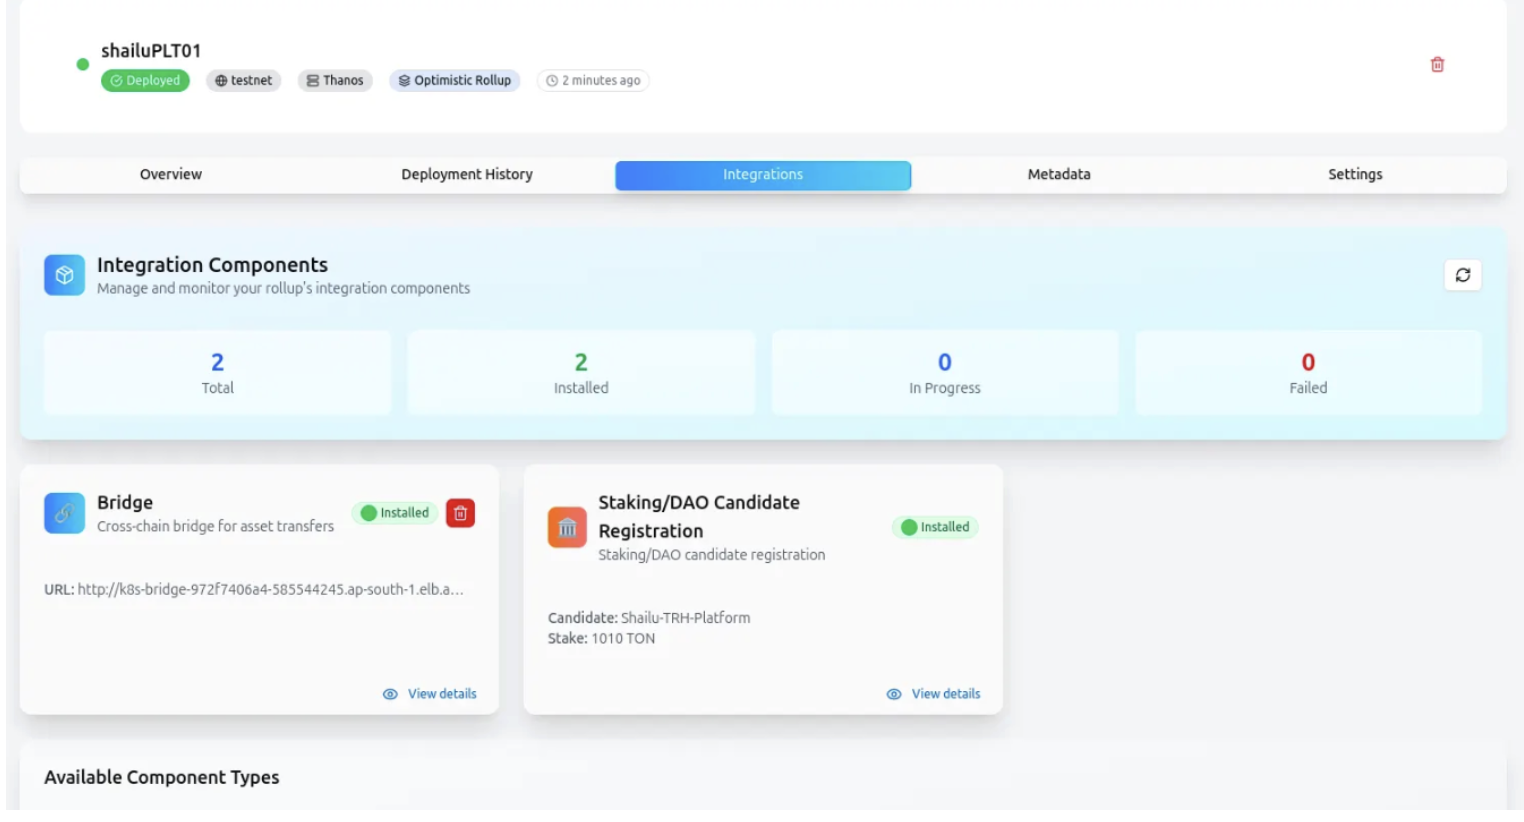
Task: Switch to the Deployment History tab
Action: (x=467, y=174)
